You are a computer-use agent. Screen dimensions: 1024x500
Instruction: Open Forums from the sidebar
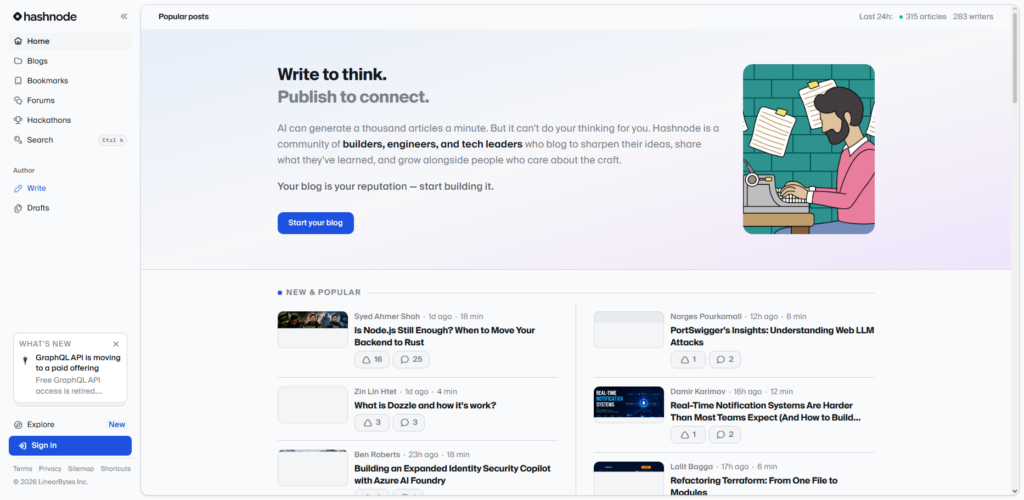tap(70, 101)
